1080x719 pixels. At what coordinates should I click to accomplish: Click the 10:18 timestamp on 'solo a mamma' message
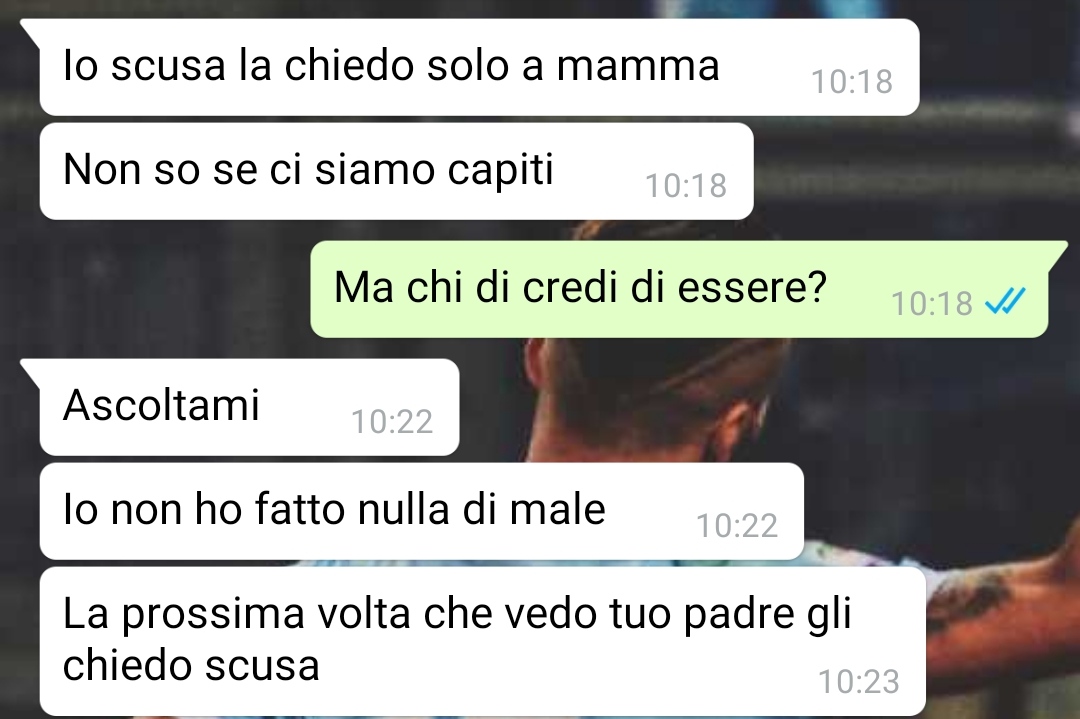click(852, 81)
